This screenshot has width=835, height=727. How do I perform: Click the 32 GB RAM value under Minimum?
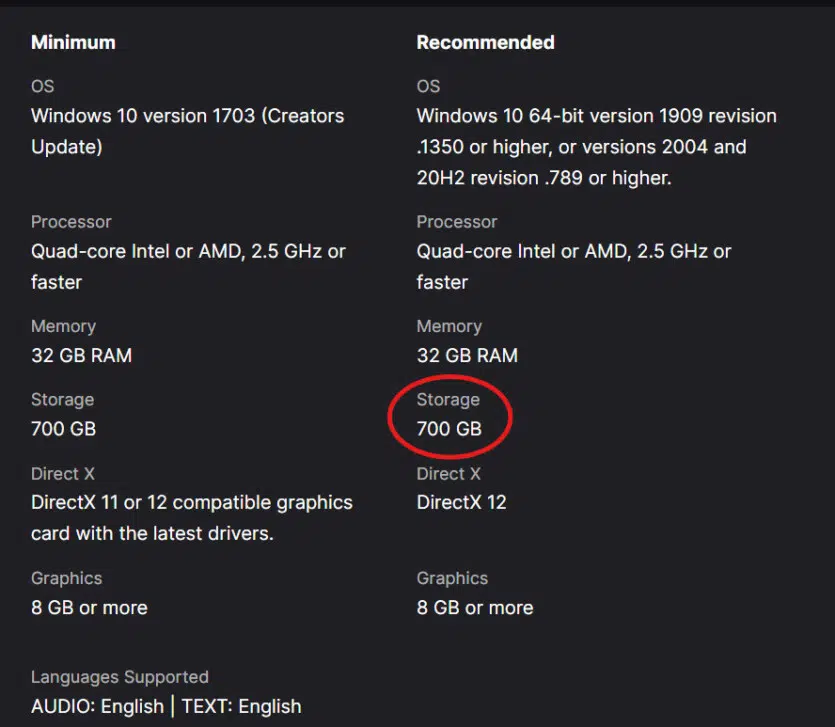click(x=81, y=356)
